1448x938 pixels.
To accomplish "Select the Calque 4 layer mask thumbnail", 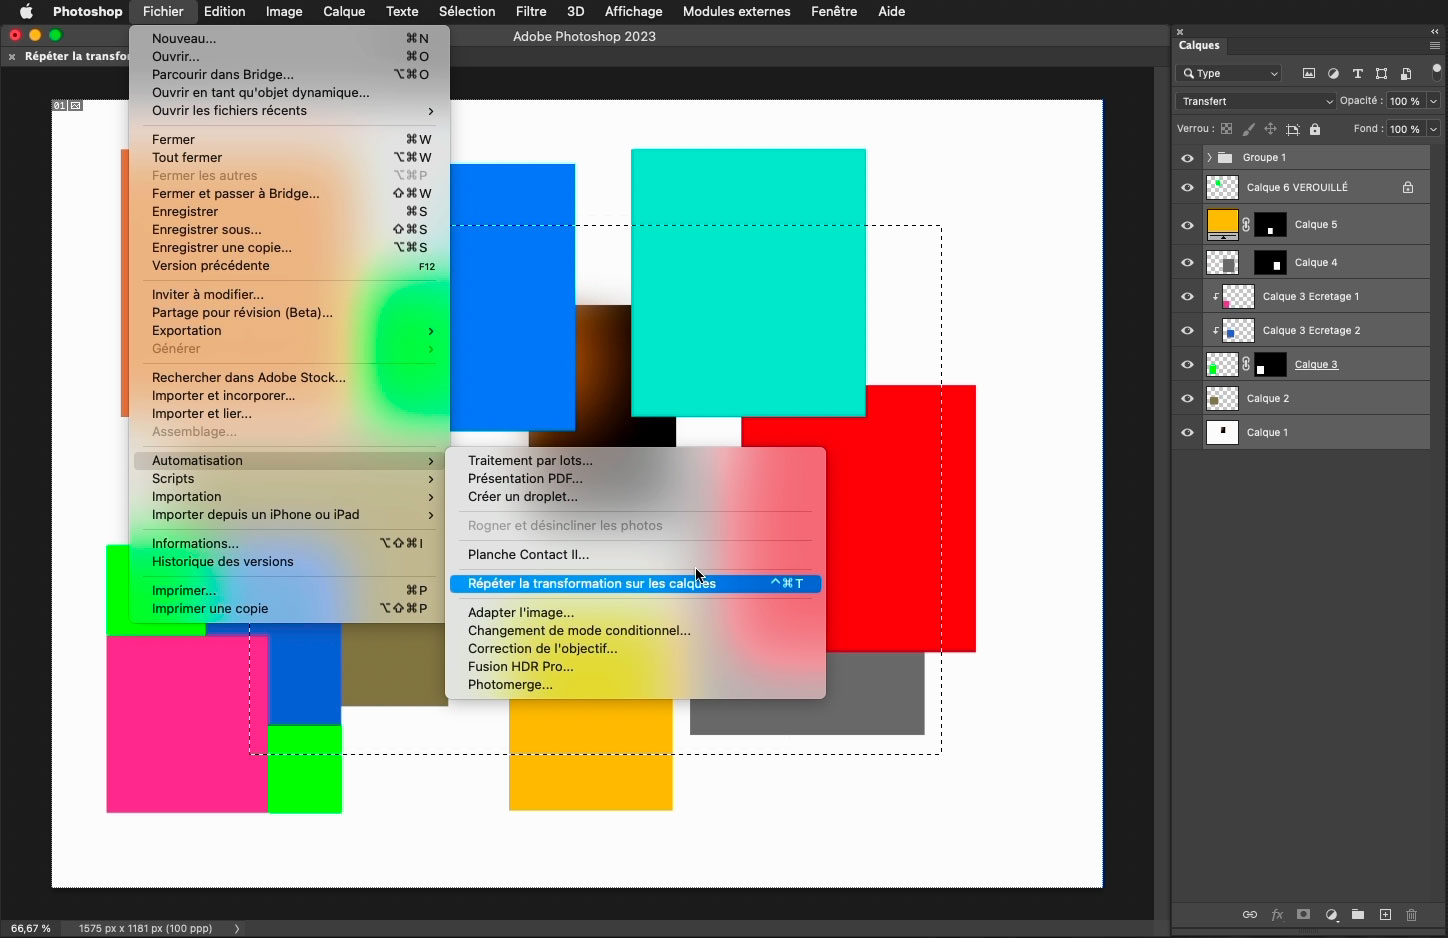I will (x=1270, y=263).
